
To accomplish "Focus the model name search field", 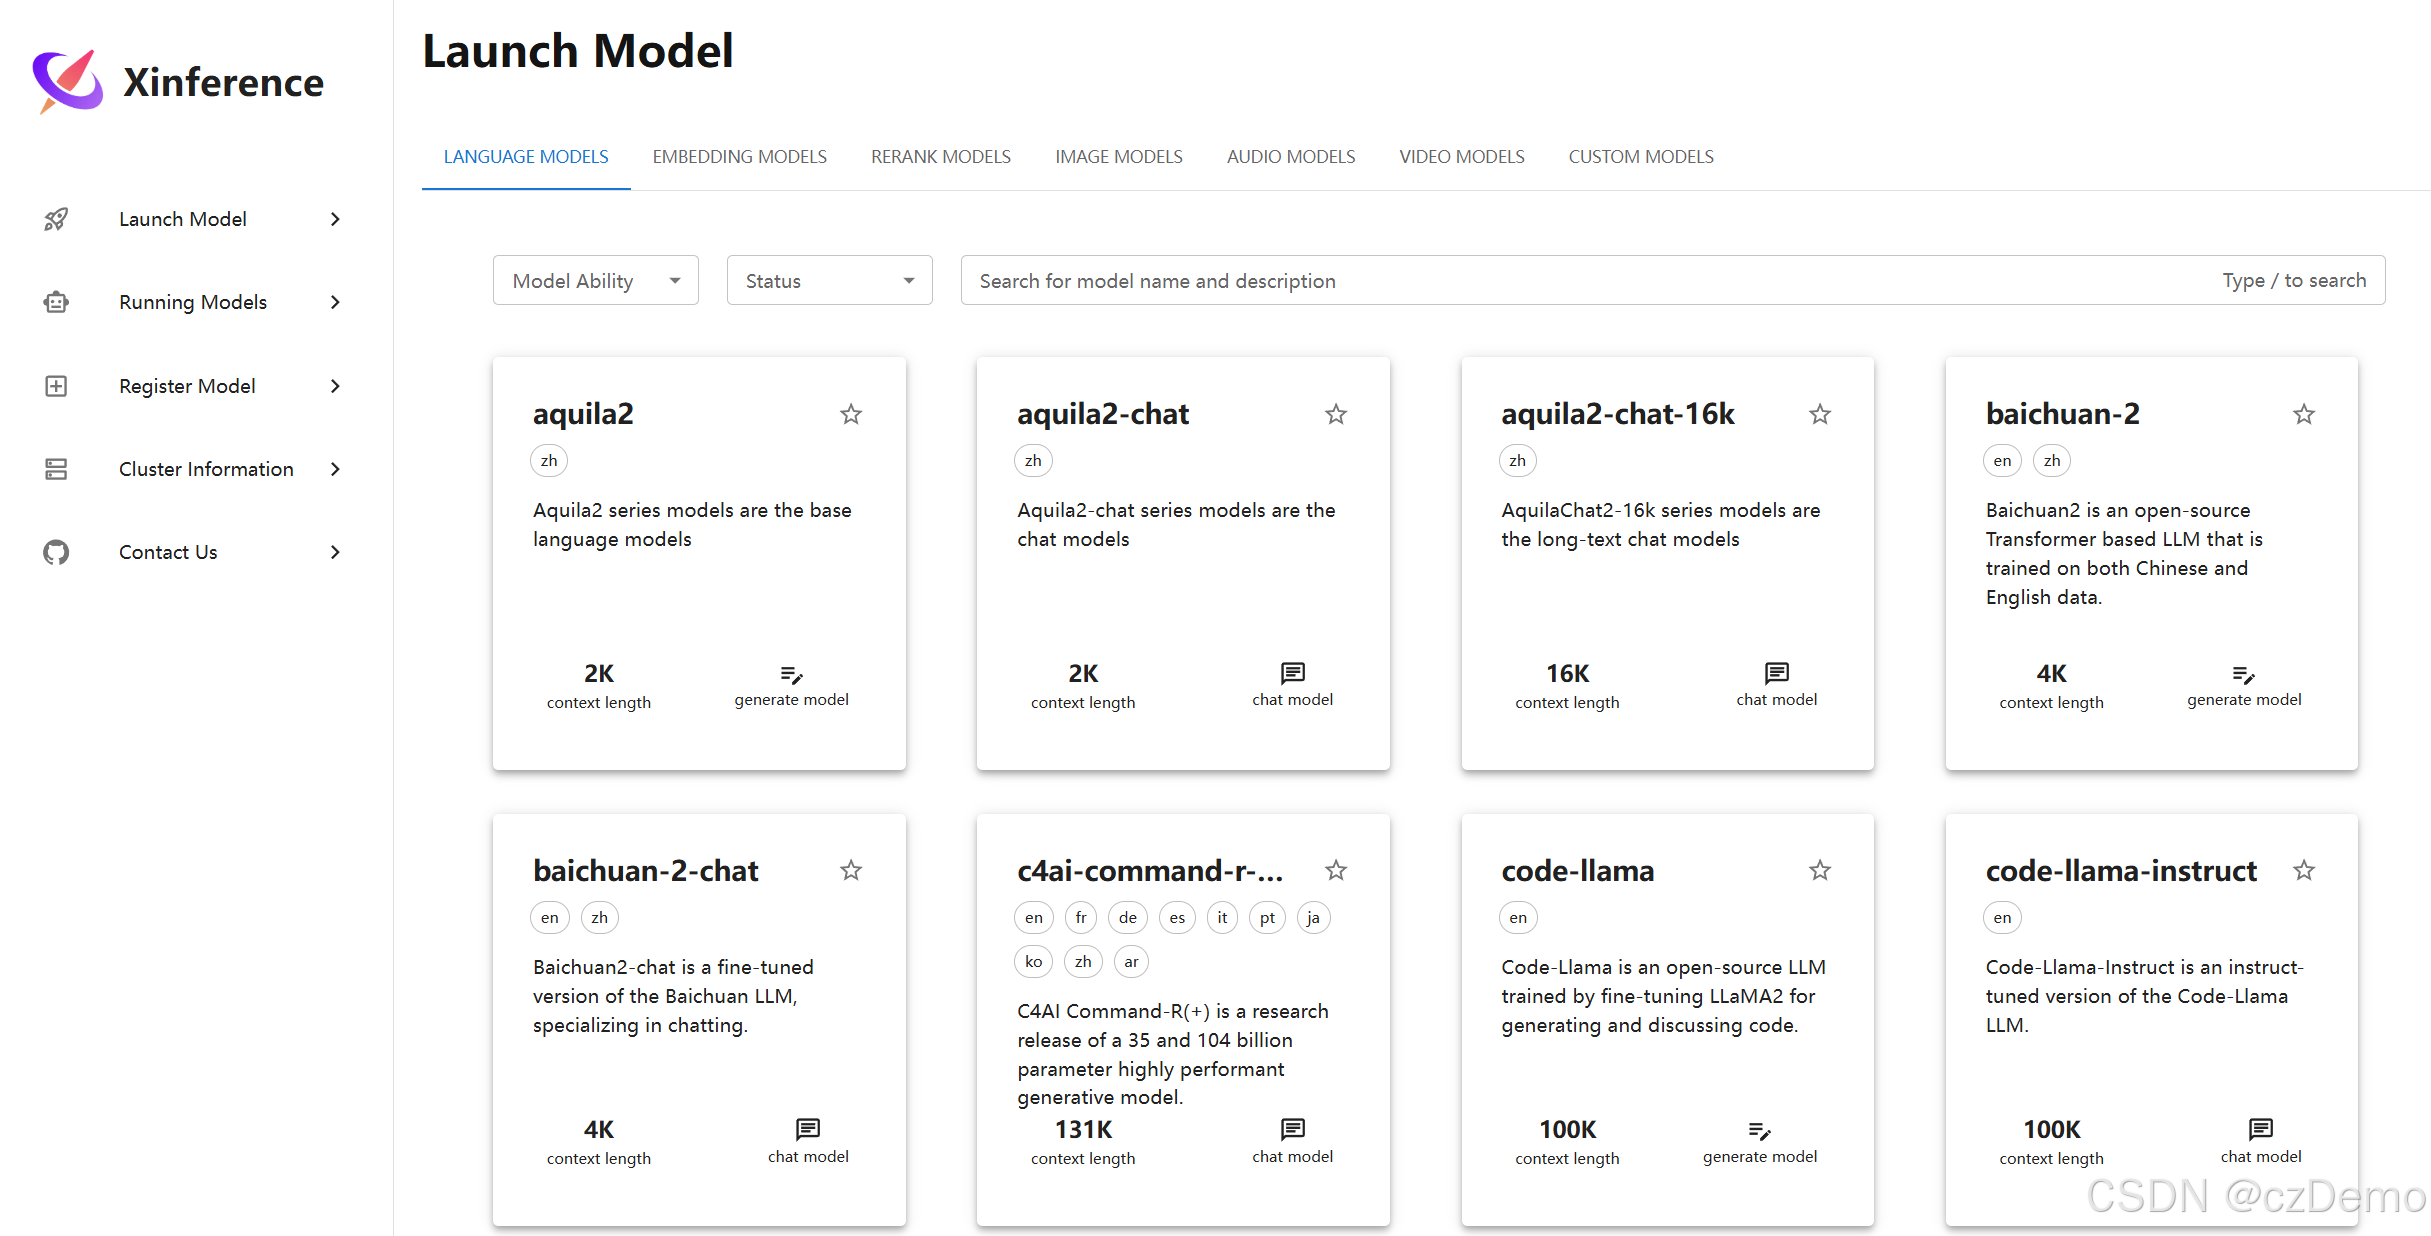I will (x=1672, y=280).
